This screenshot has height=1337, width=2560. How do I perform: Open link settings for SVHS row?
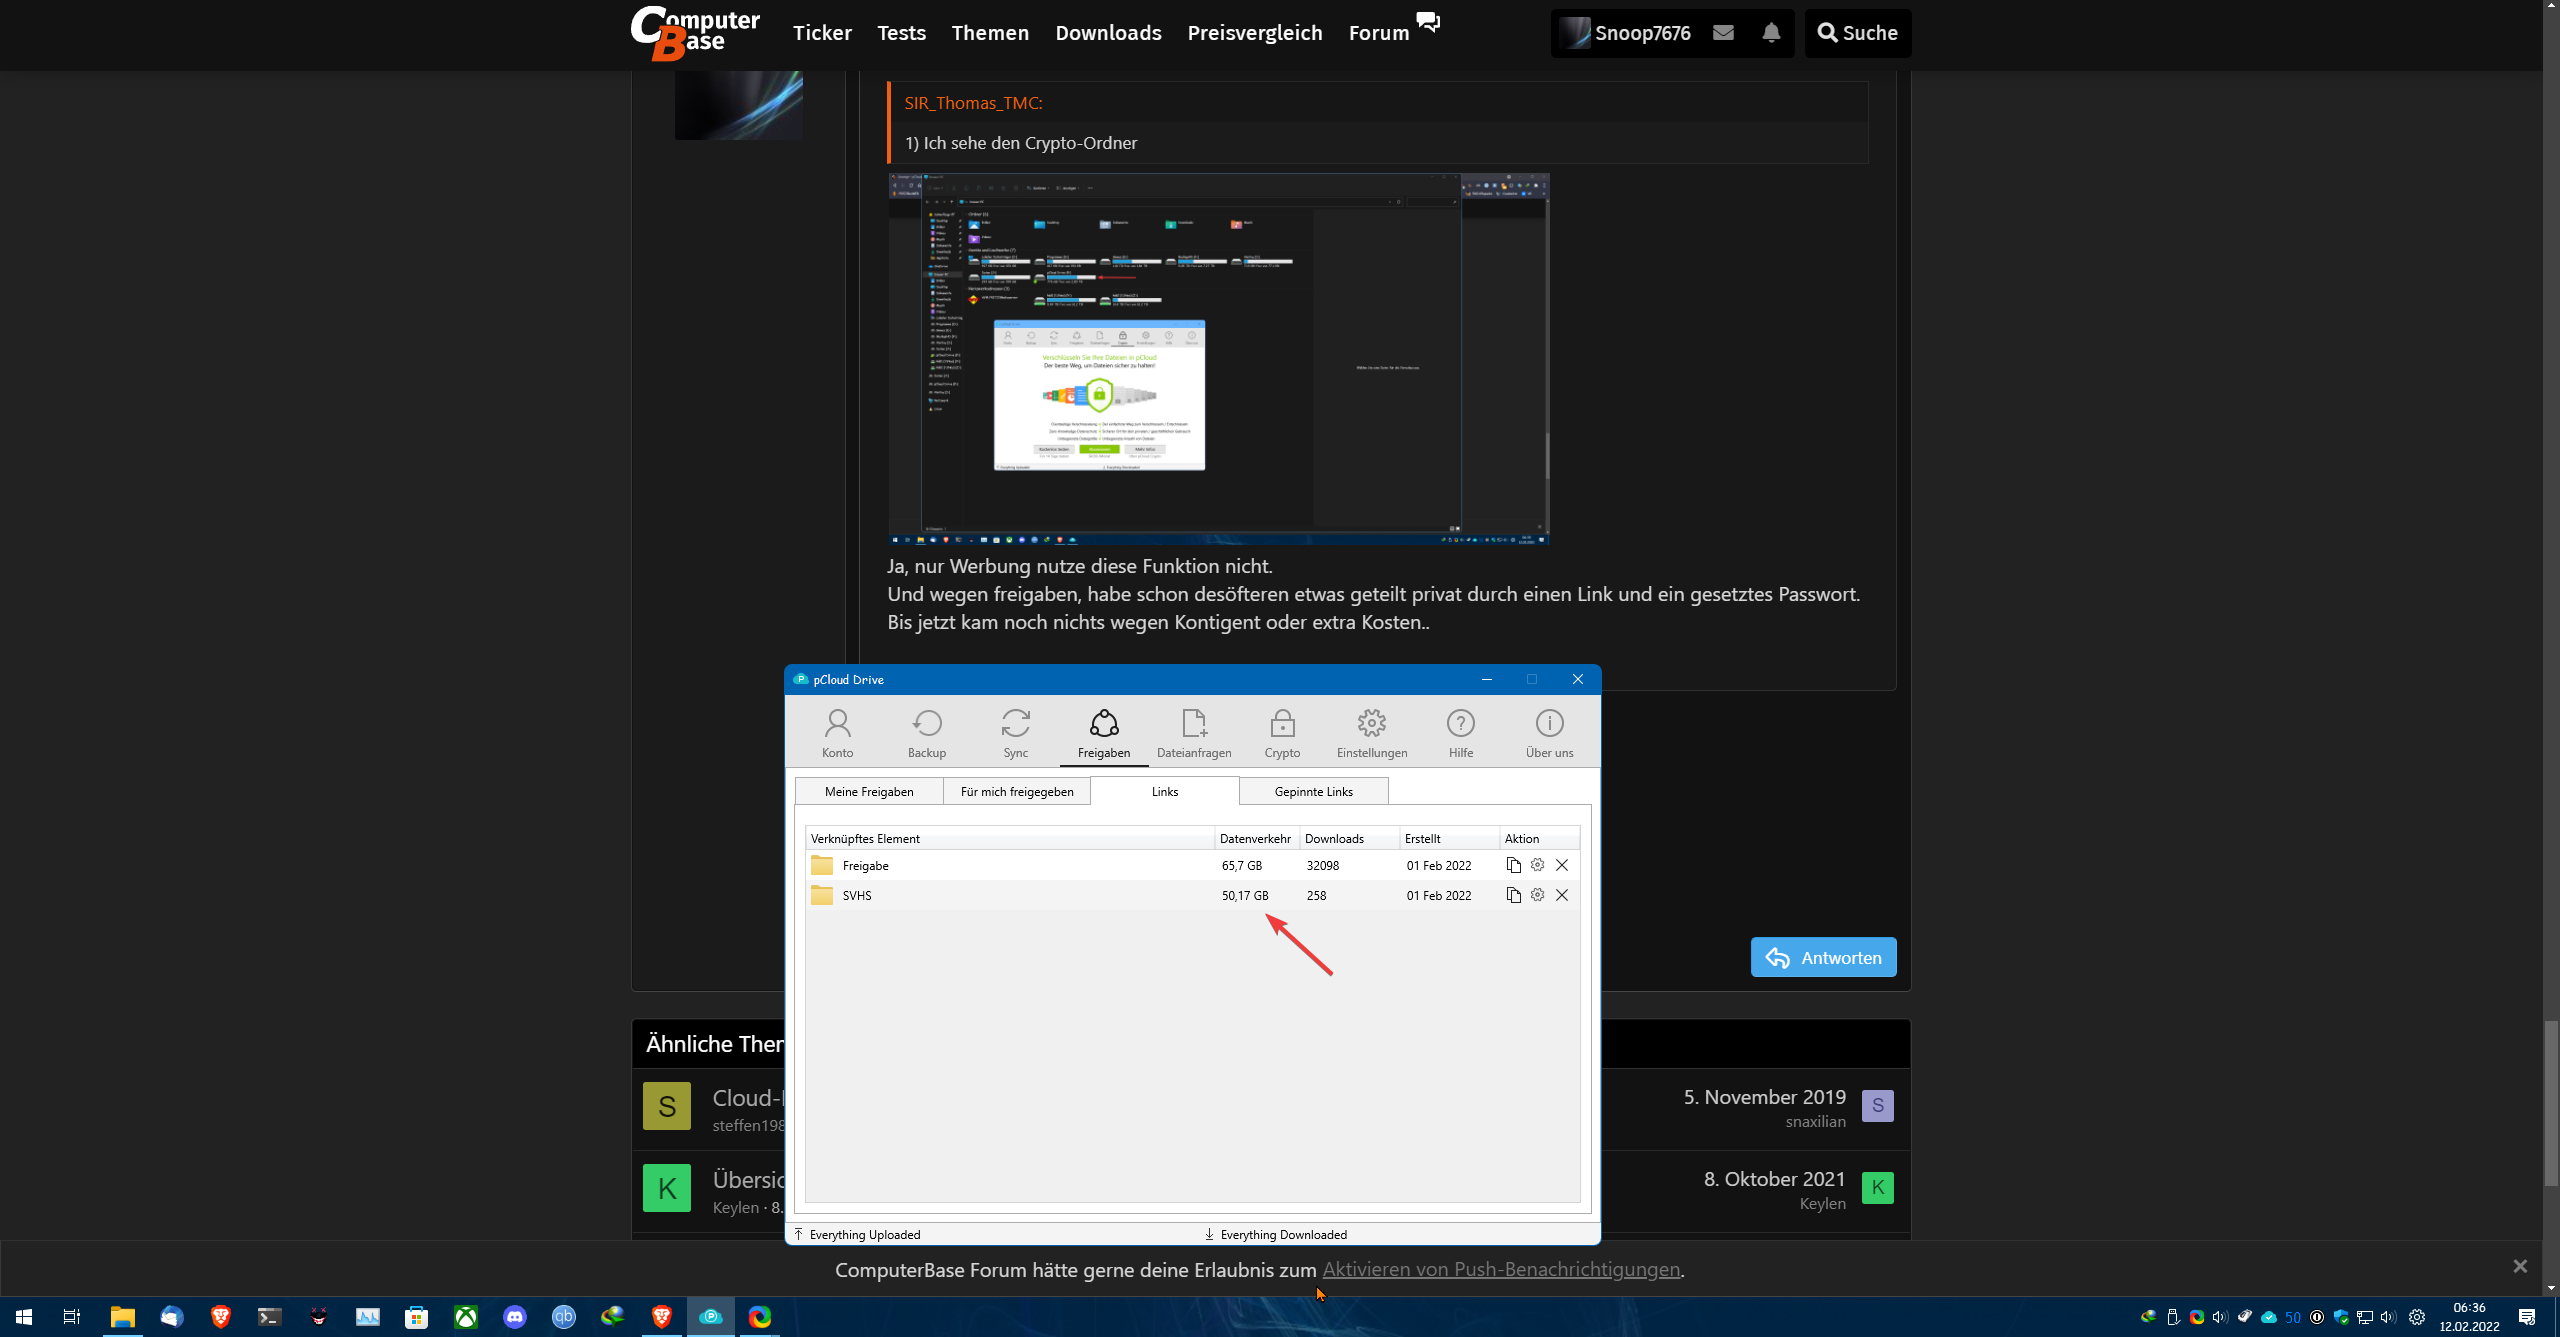coord(1537,895)
